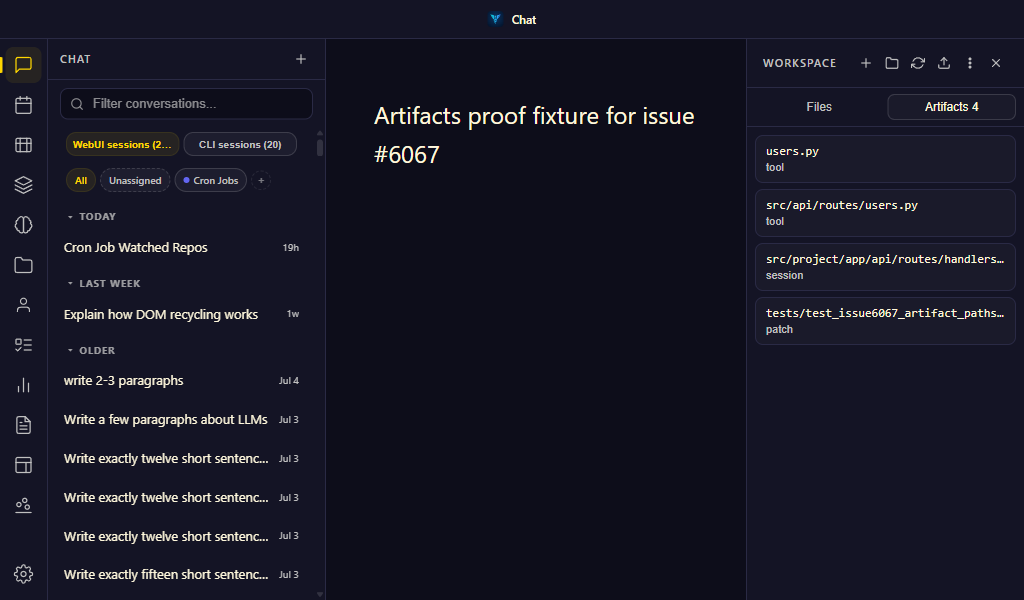Collapse the TODAY conversation group

click(92, 217)
